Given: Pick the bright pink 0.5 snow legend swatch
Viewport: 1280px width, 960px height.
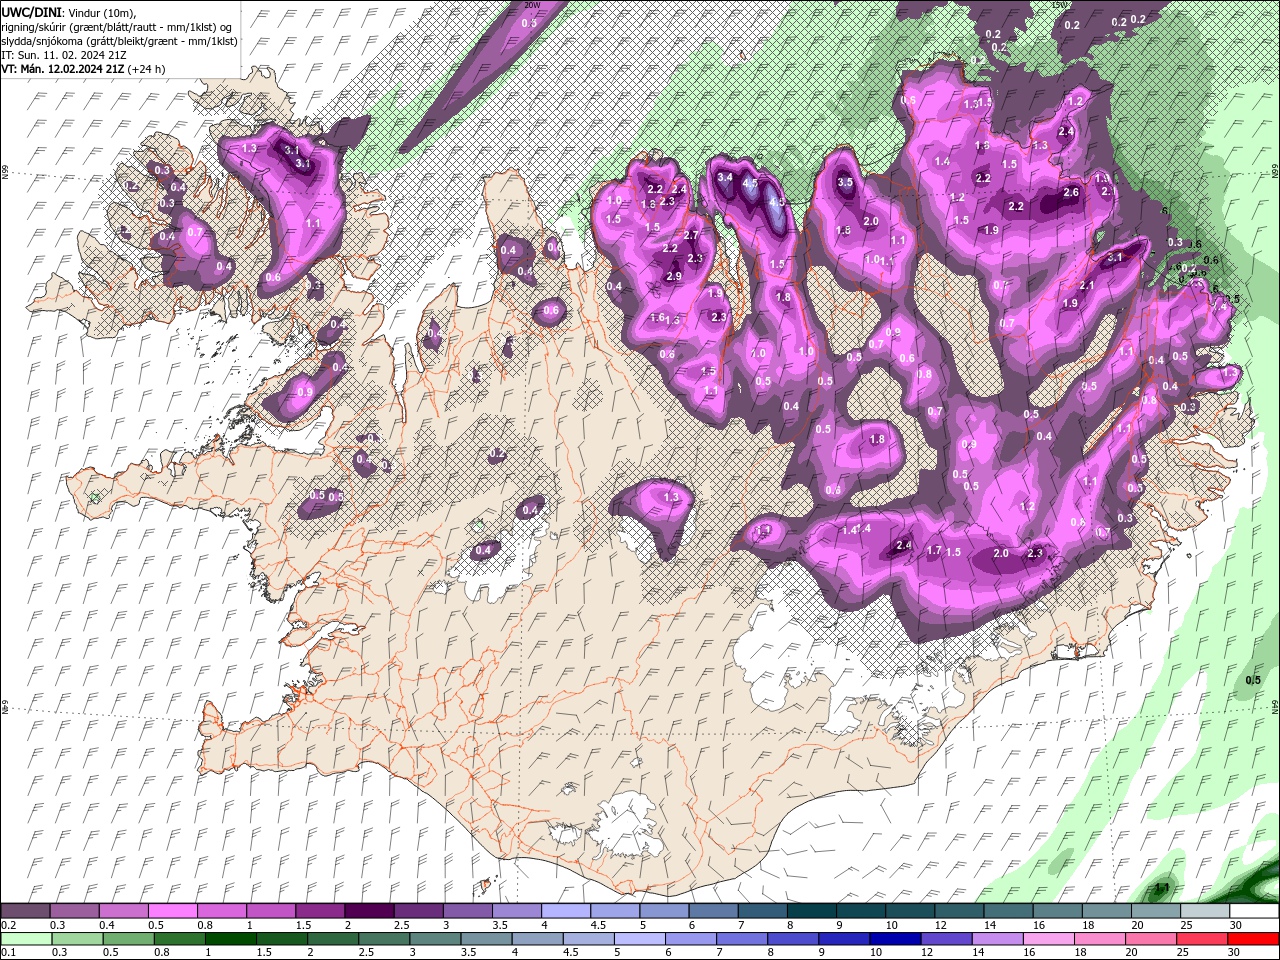Looking at the screenshot, I should (x=172, y=911).
